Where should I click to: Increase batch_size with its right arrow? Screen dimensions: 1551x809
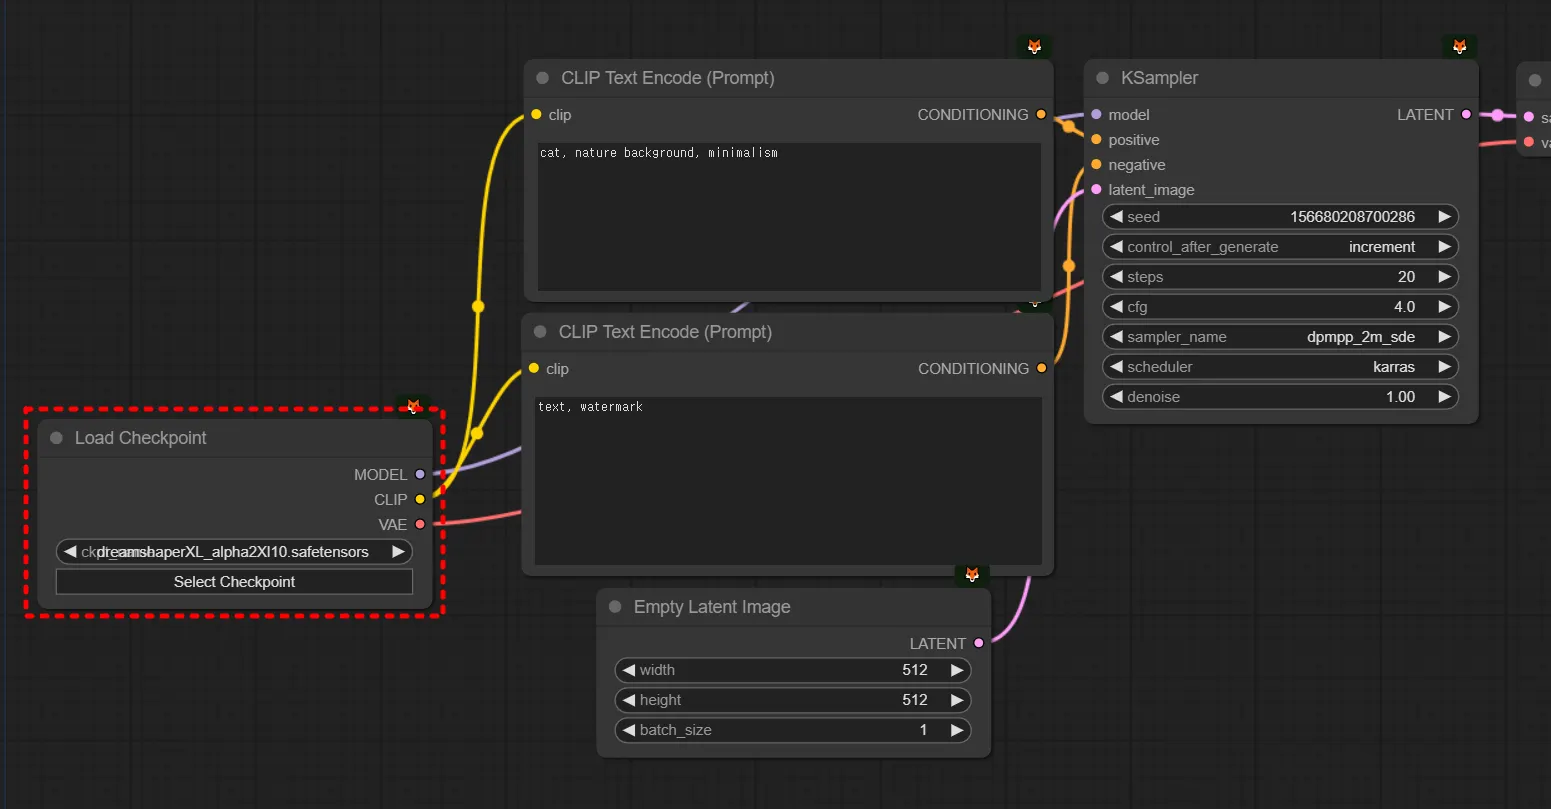tap(957, 730)
